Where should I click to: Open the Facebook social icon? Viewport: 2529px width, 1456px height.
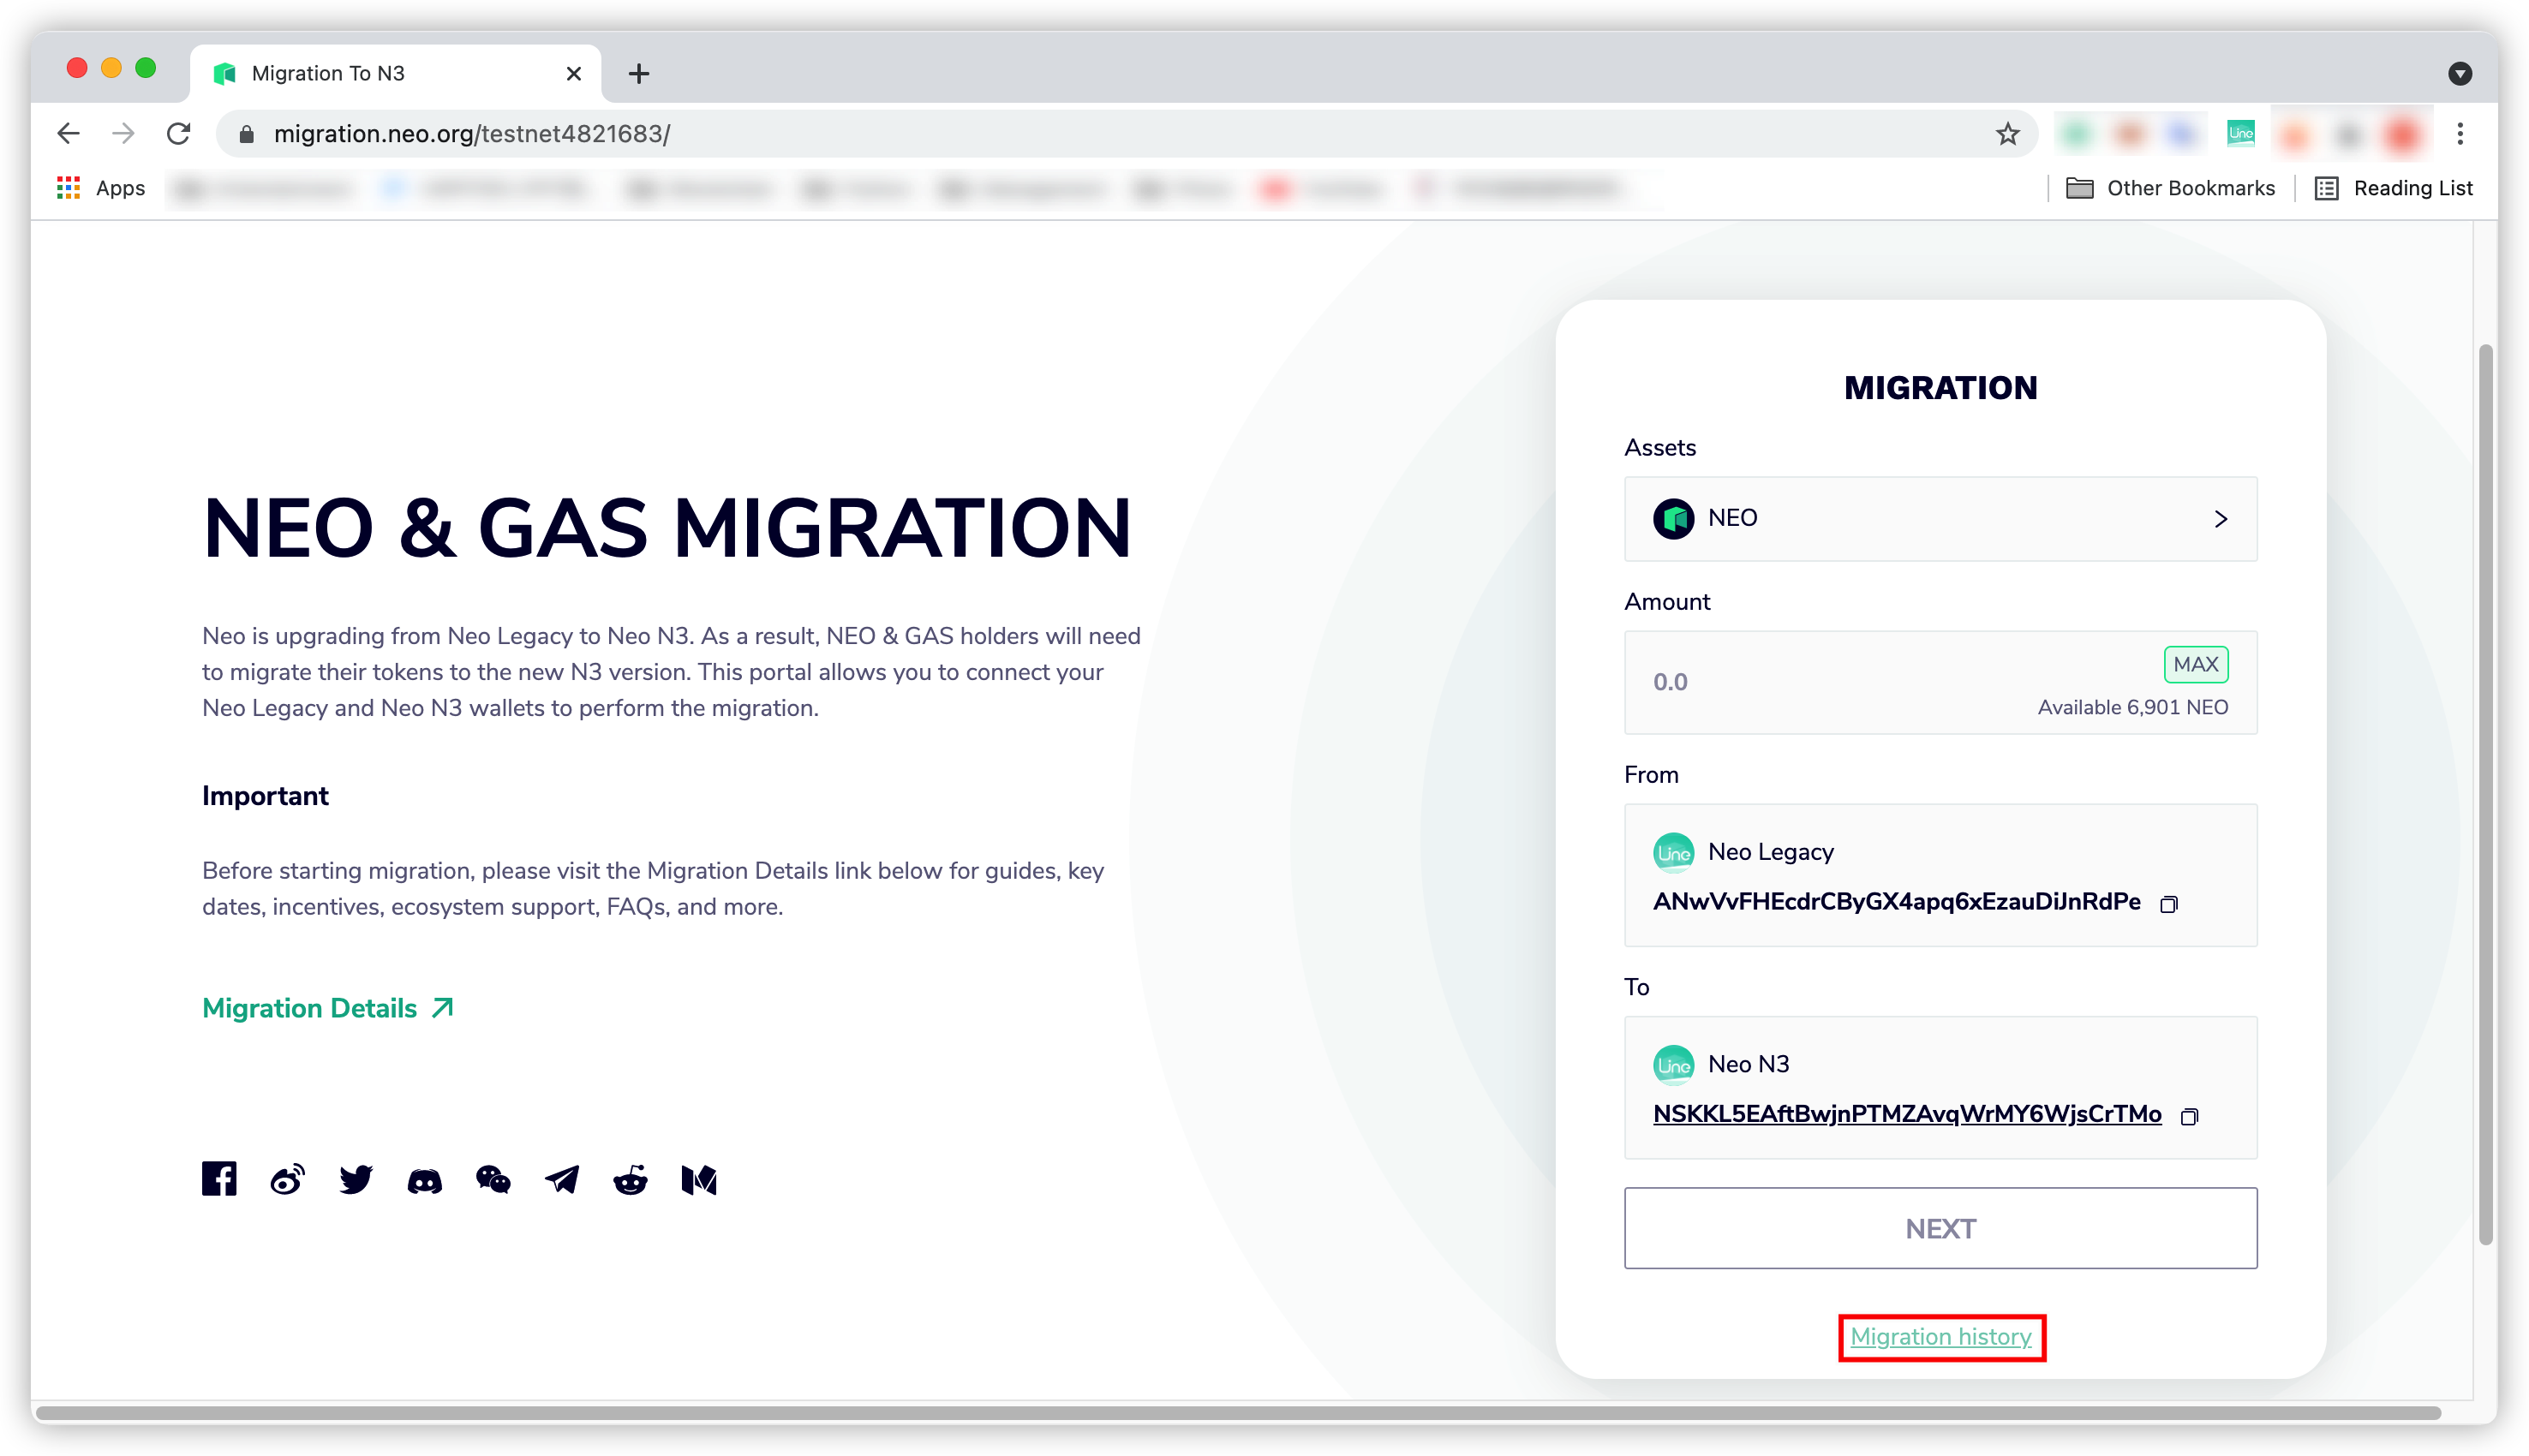coord(219,1179)
